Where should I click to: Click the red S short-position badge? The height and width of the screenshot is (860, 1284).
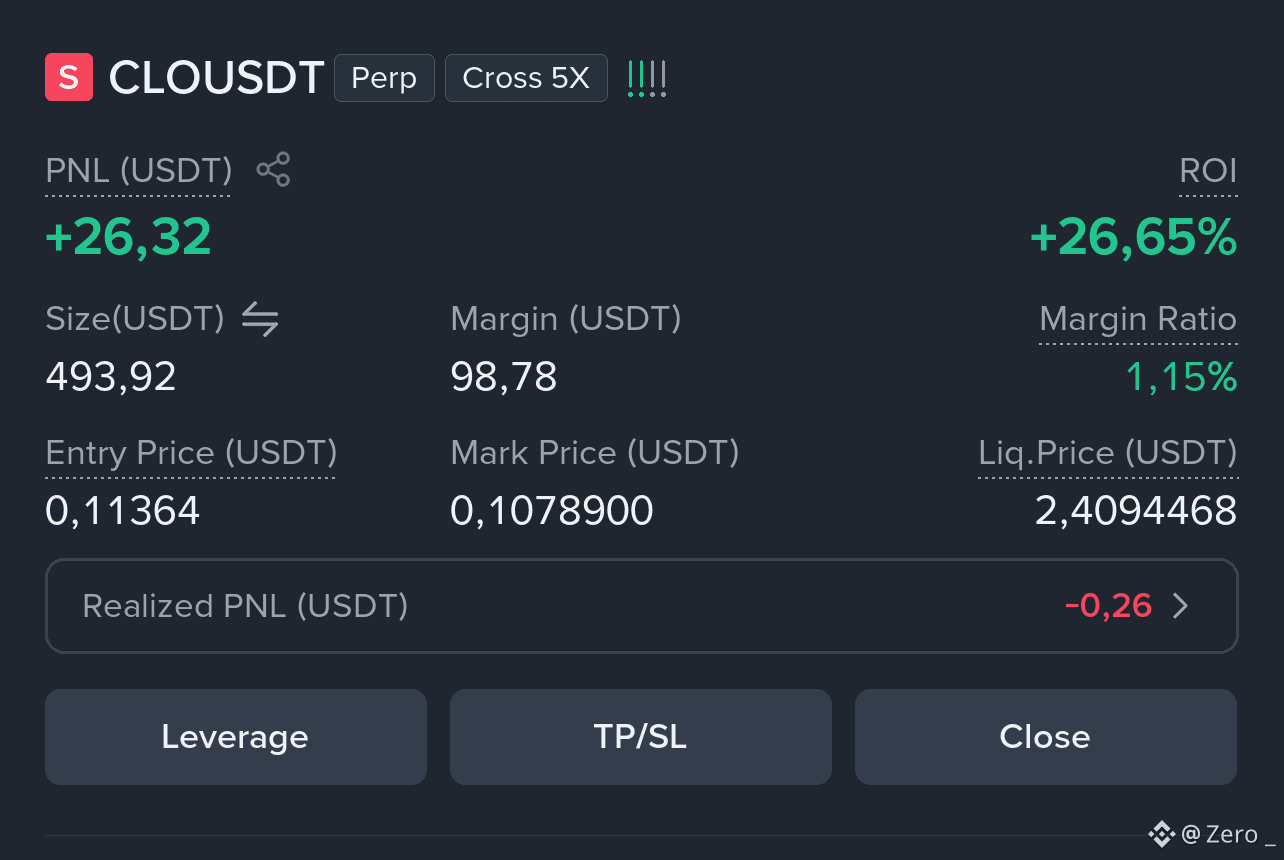[x=69, y=78]
